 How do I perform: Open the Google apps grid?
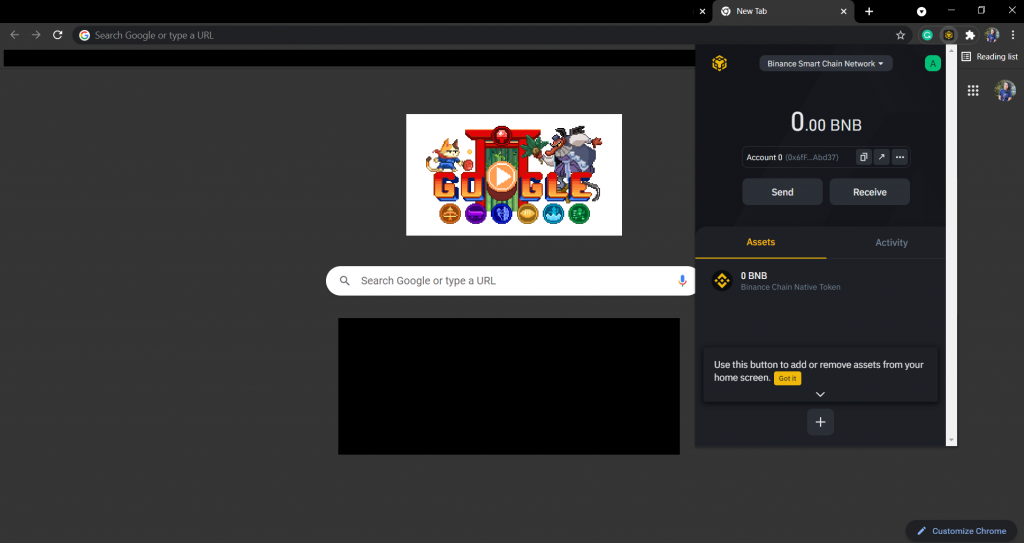973,91
